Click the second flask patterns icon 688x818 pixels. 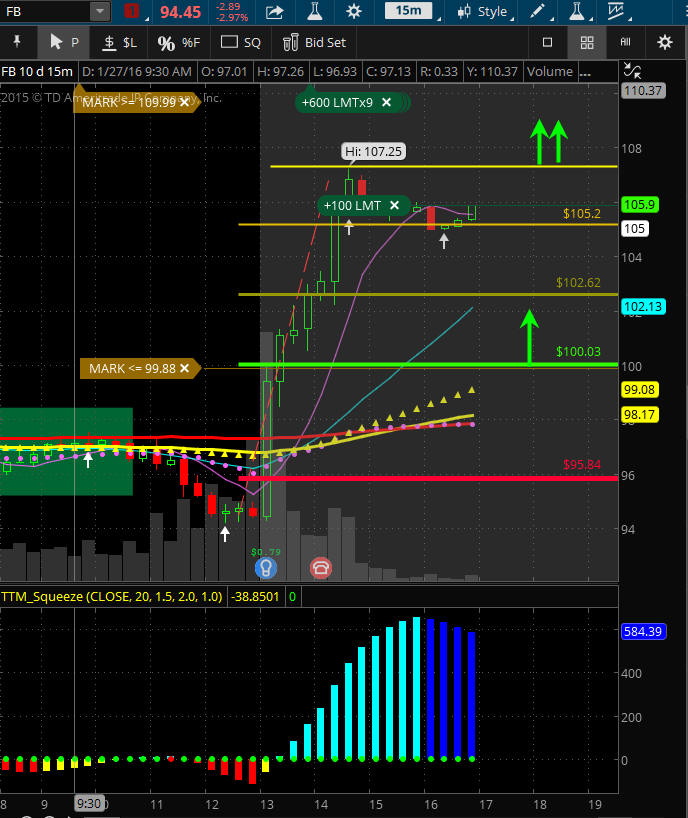tap(576, 11)
